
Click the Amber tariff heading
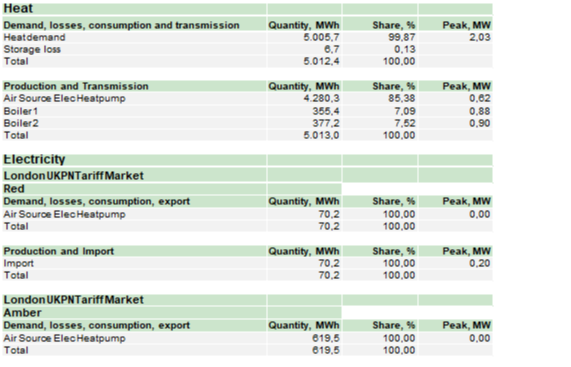[23, 312]
